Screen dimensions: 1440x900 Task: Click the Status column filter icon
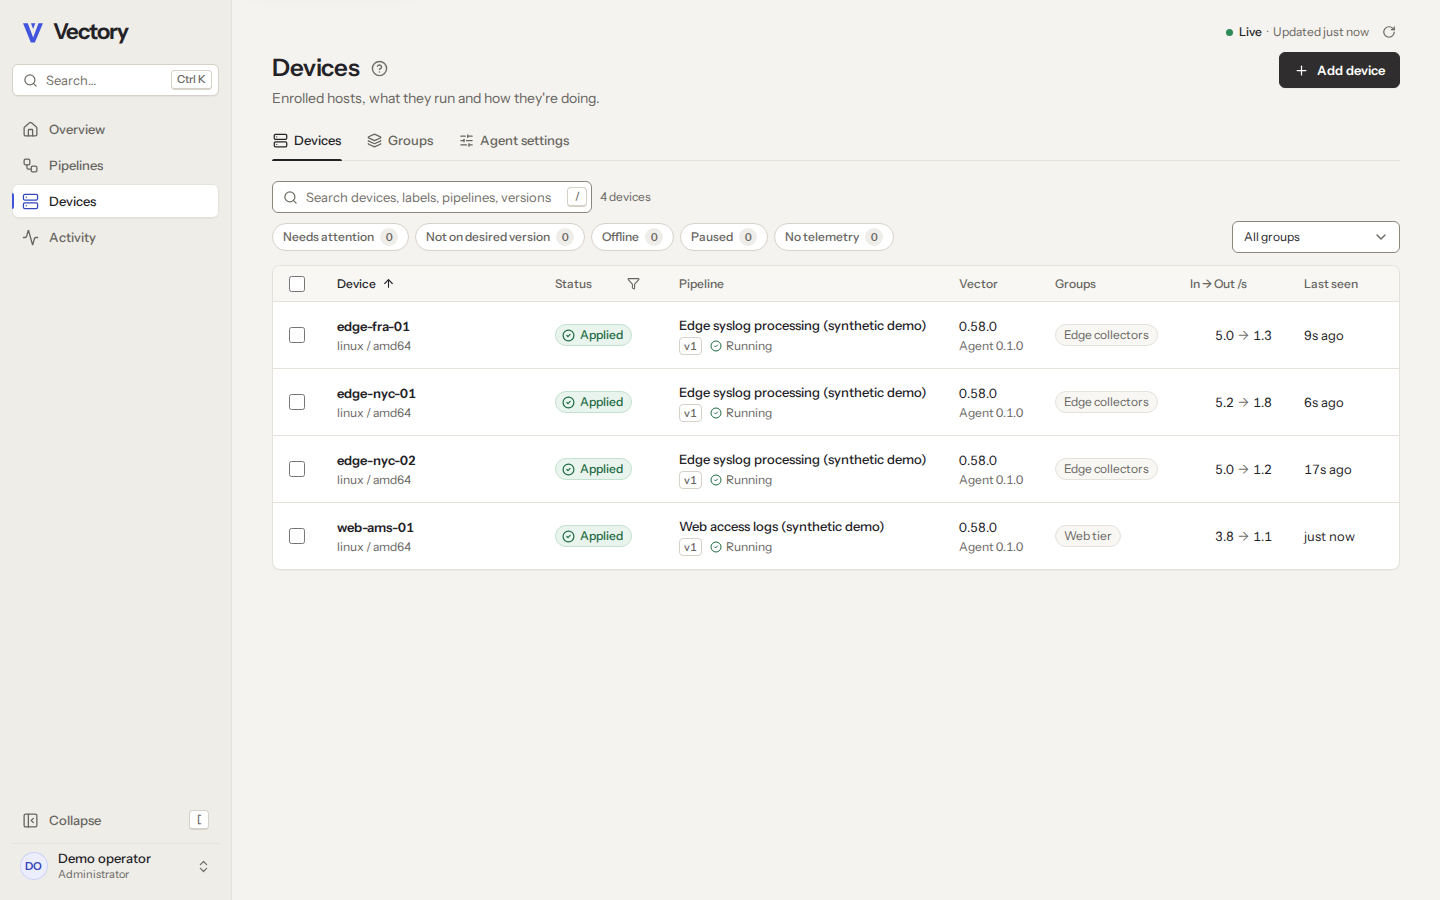633,284
